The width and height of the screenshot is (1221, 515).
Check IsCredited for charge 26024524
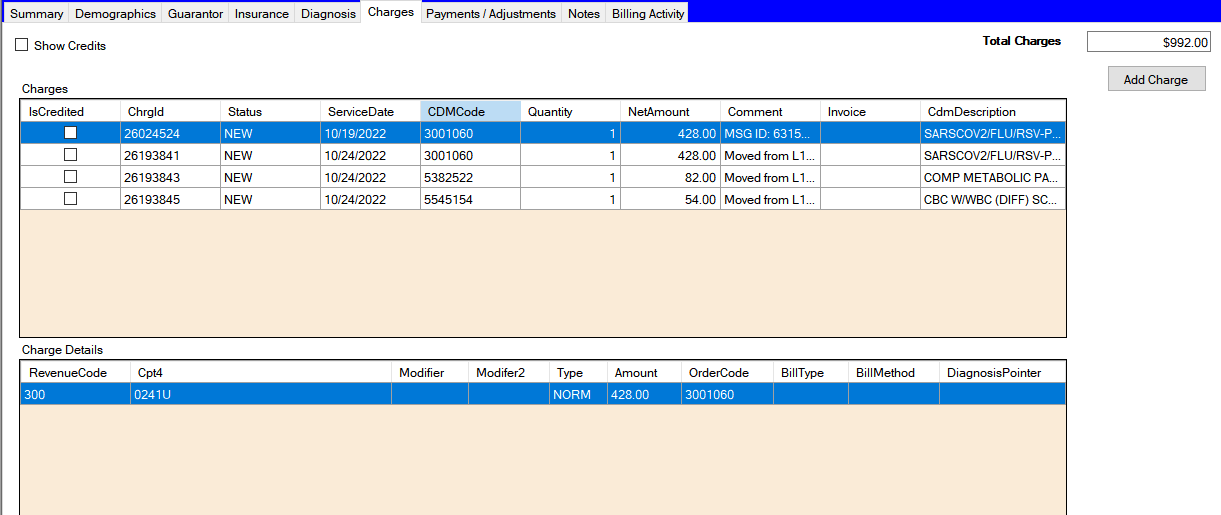(70, 133)
